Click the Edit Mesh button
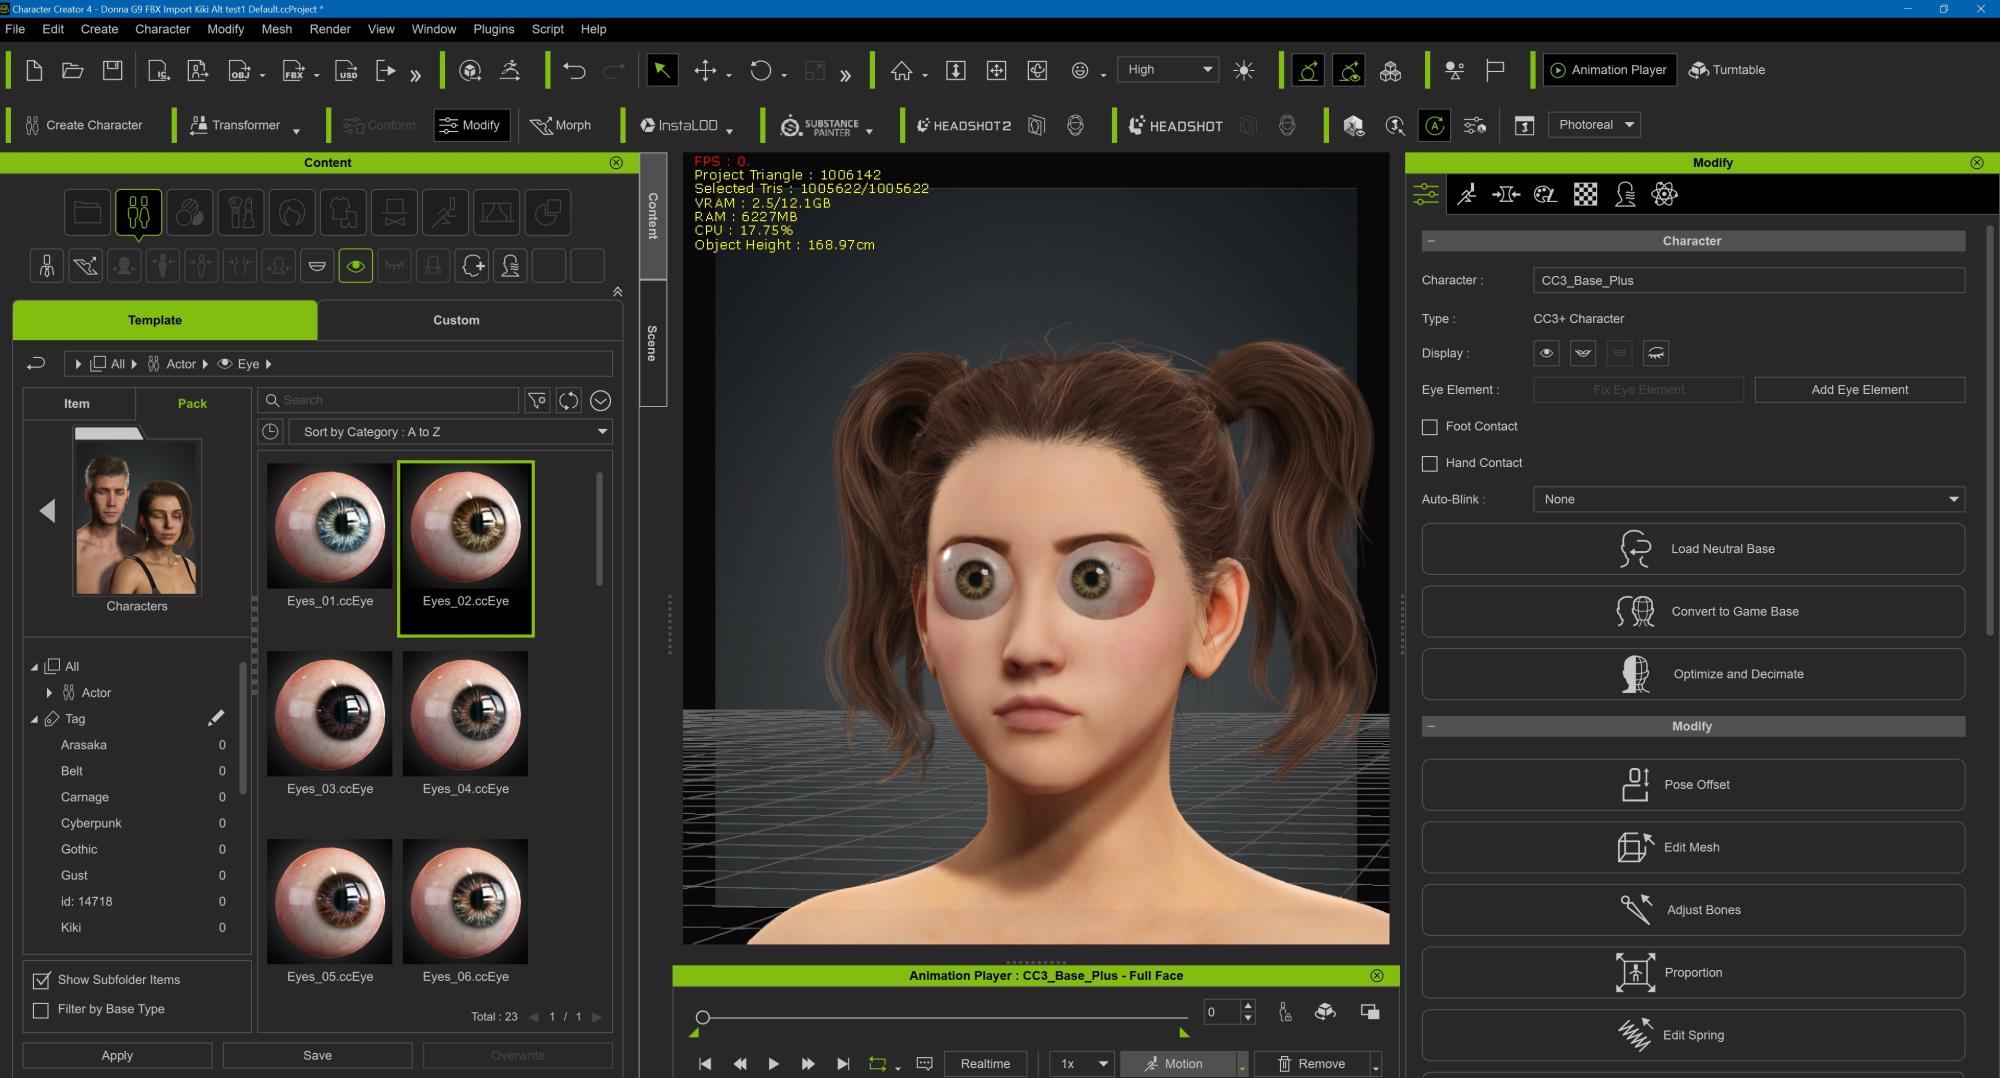 click(x=1693, y=847)
